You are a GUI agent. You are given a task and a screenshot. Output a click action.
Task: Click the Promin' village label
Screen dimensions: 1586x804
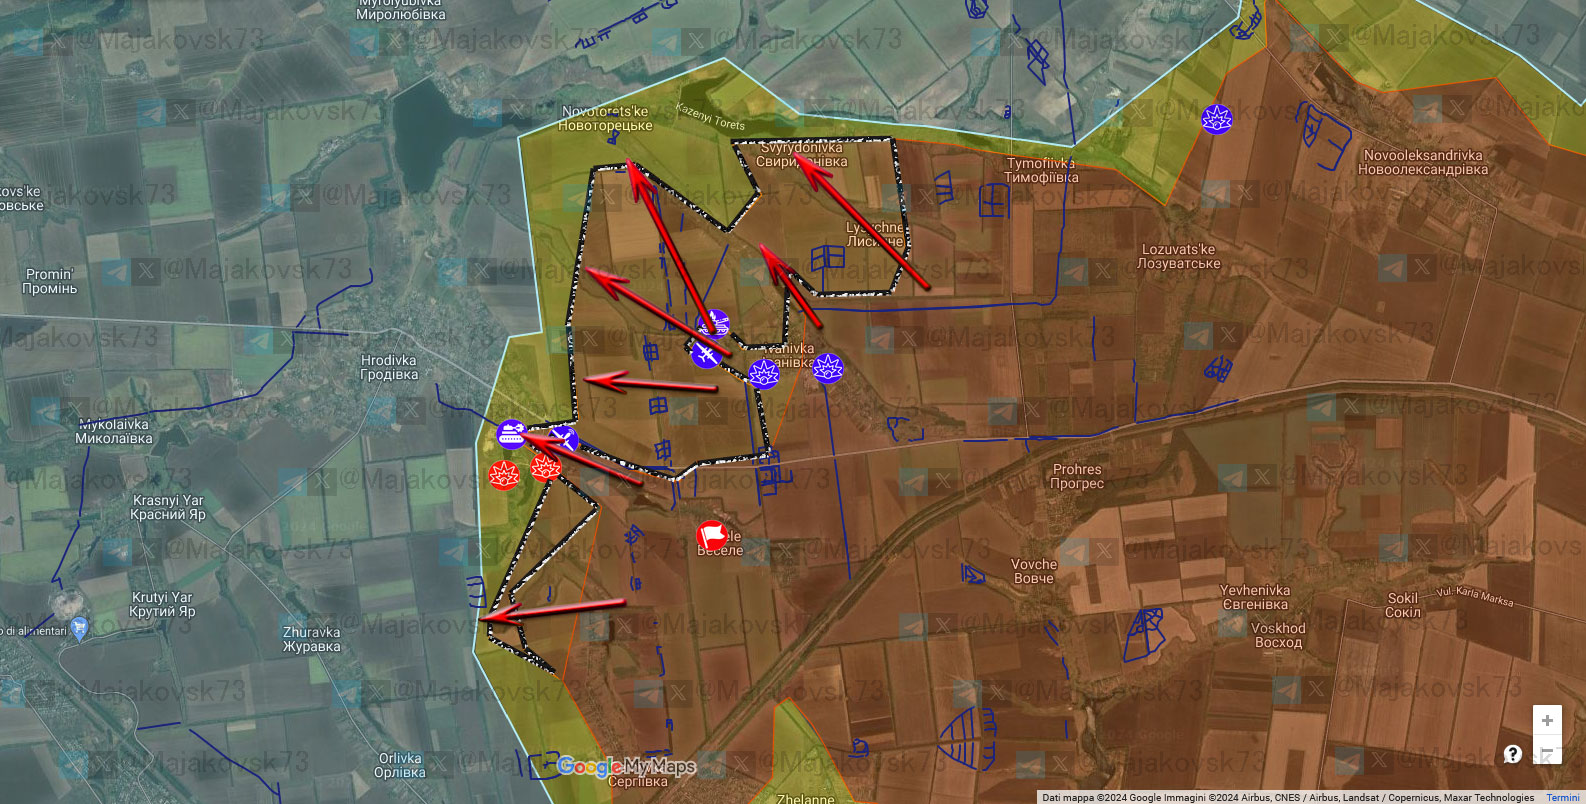tap(50, 281)
